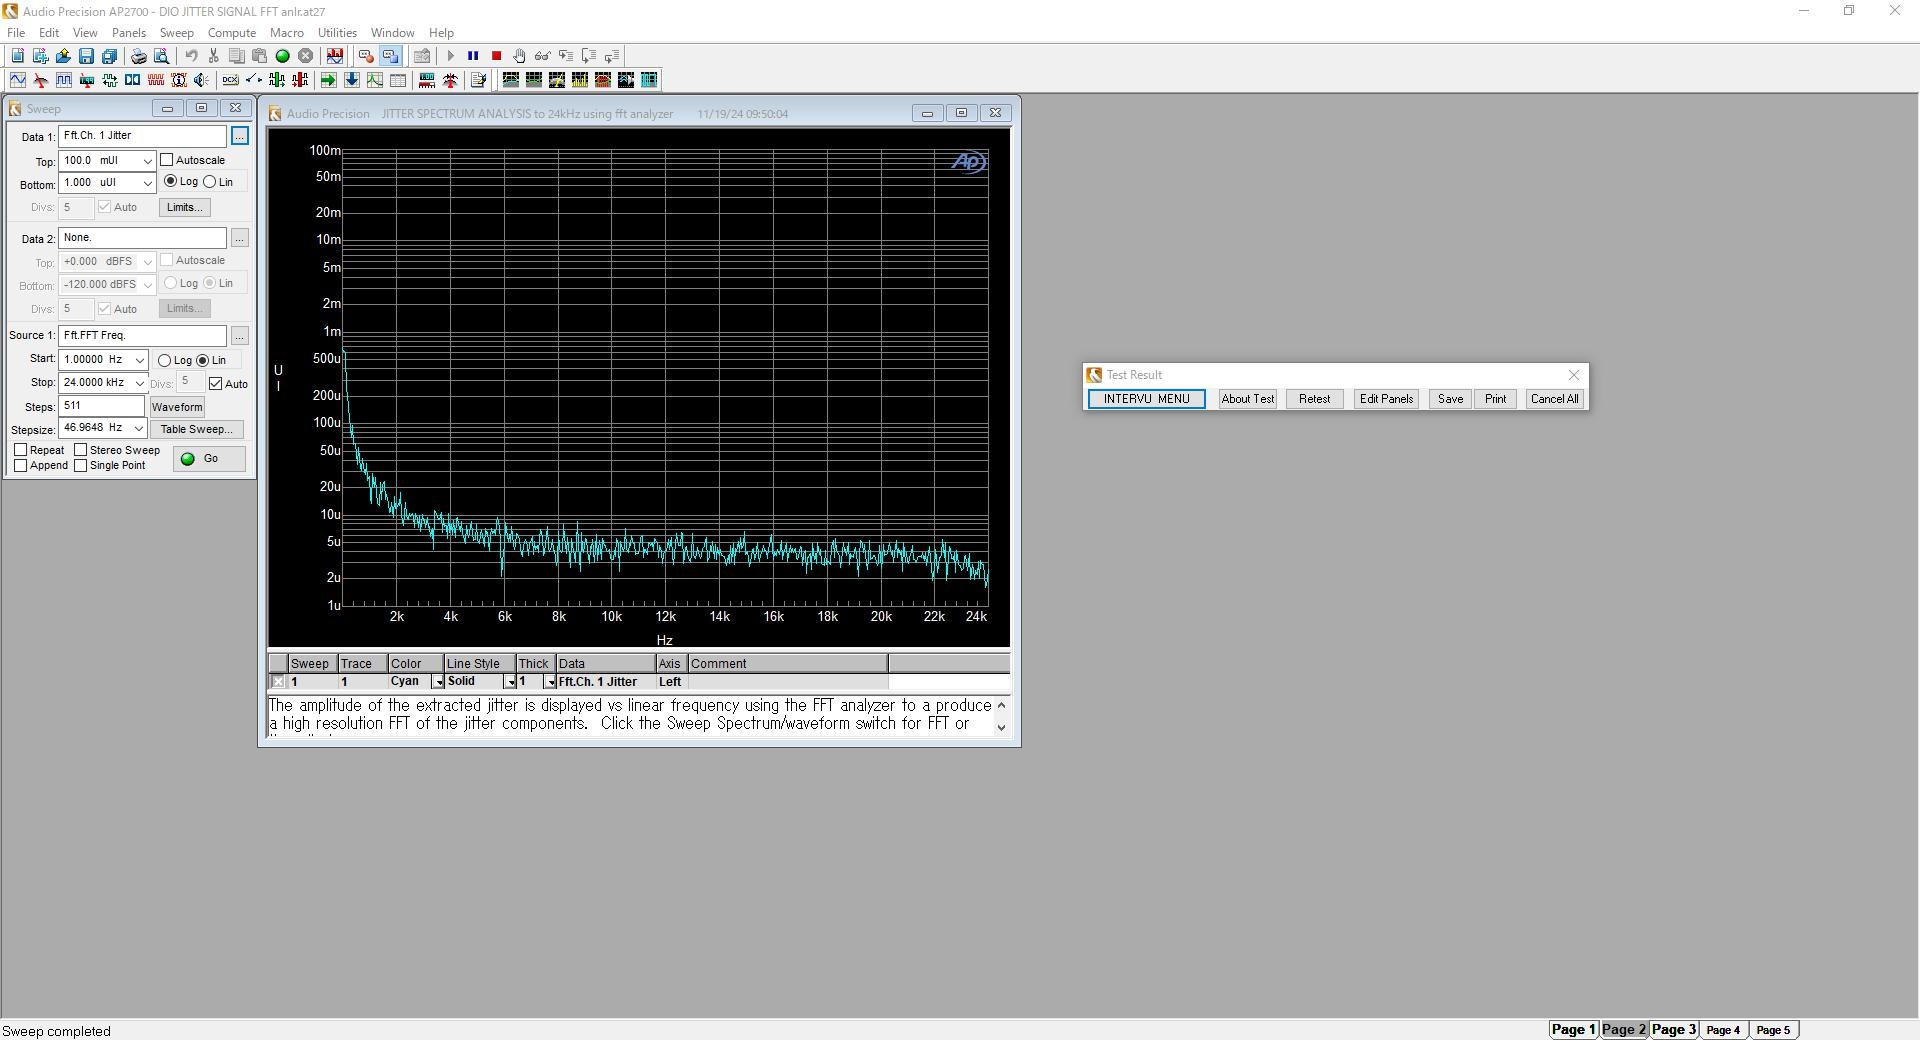Click the Cut scissors icon
This screenshot has height=1040, width=1920.
point(213,56)
